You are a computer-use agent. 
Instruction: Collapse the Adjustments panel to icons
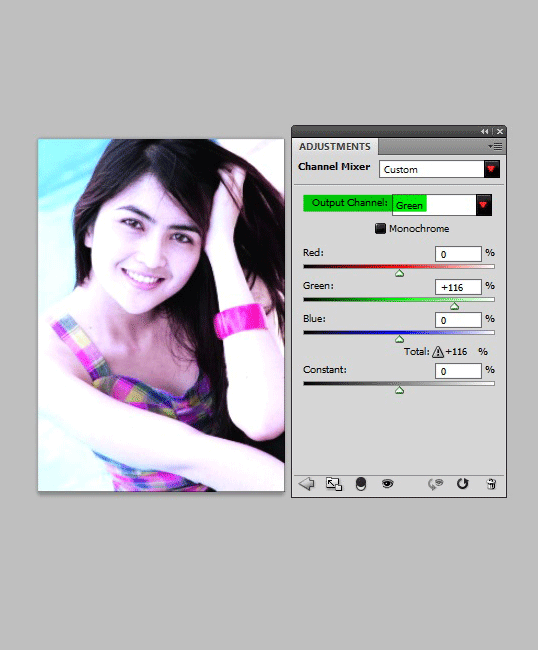point(485,131)
